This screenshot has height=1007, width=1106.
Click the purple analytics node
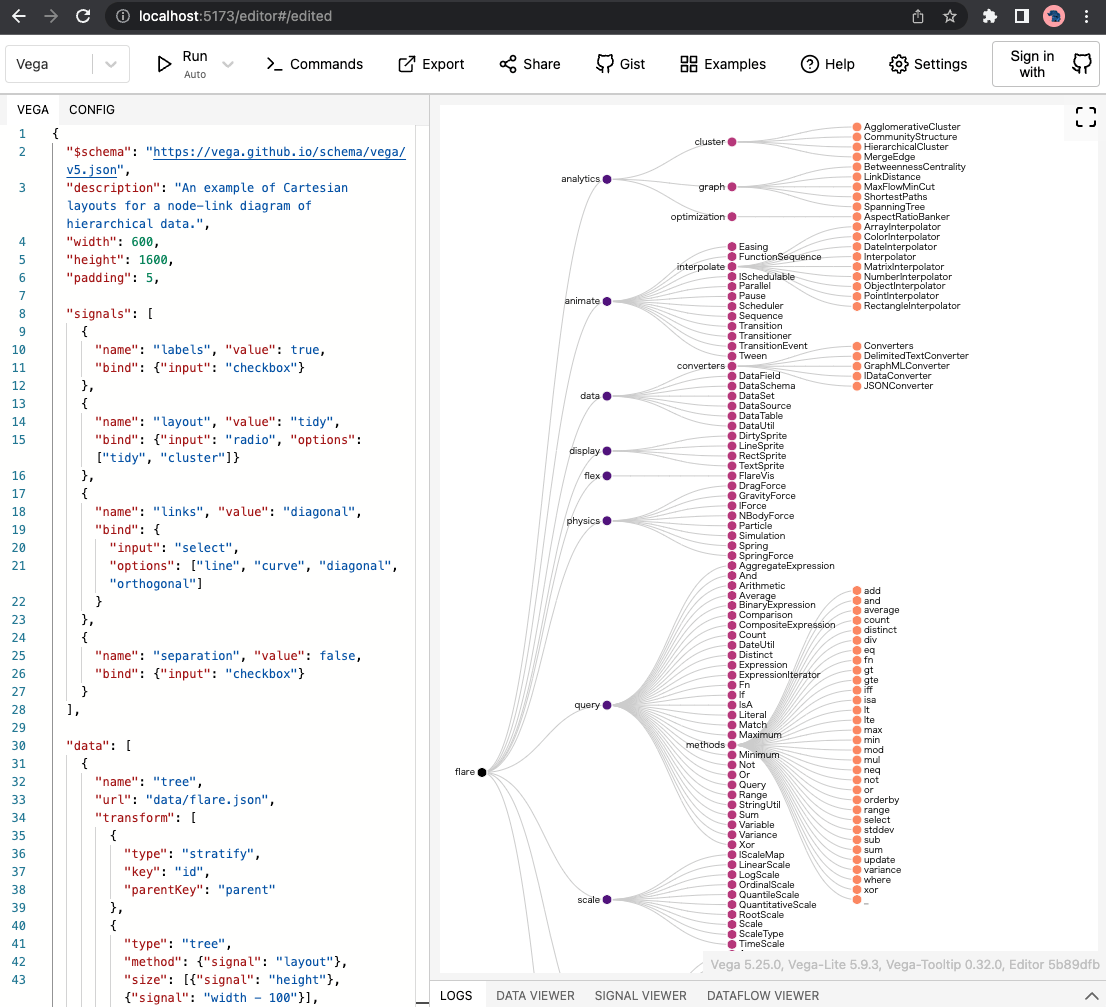click(607, 179)
